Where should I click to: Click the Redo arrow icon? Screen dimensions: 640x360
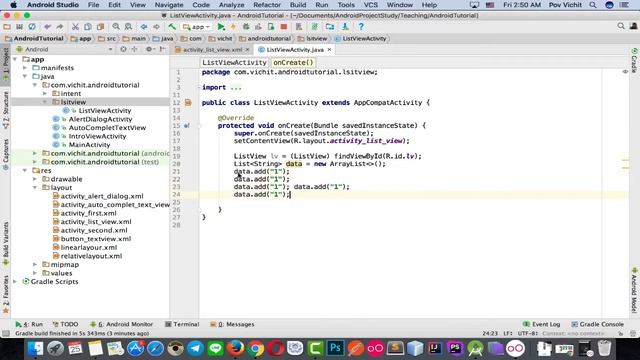tap(60, 27)
